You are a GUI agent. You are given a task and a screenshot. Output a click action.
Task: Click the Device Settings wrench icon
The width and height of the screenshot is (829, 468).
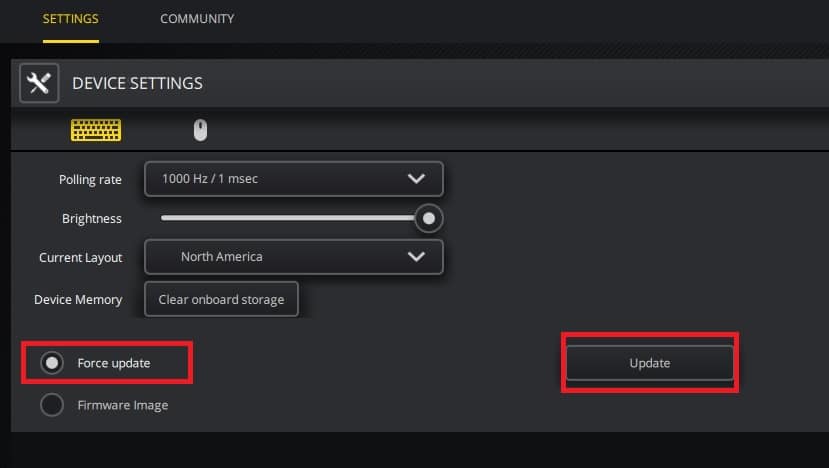[x=39, y=83]
